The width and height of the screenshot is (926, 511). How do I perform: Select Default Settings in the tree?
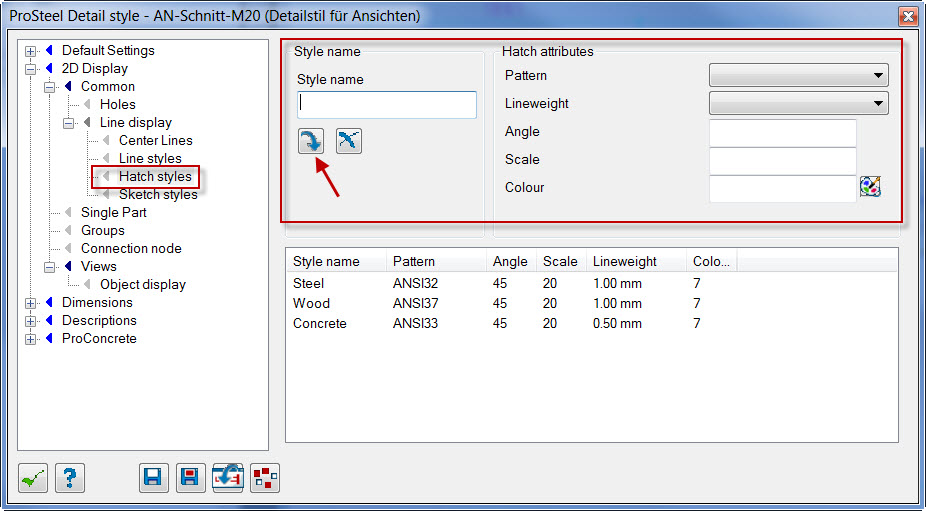click(108, 51)
